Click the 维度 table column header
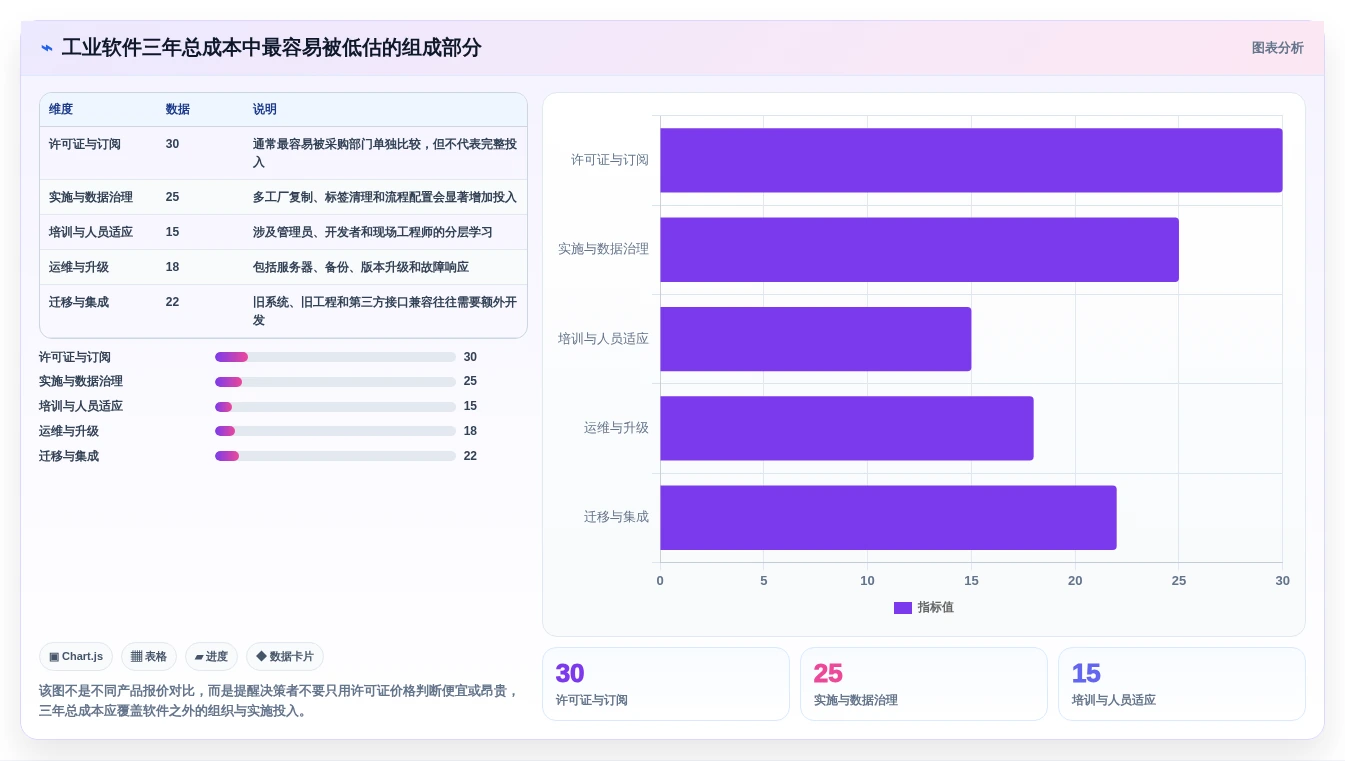Screen dimensions: 1345x761 [61, 109]
